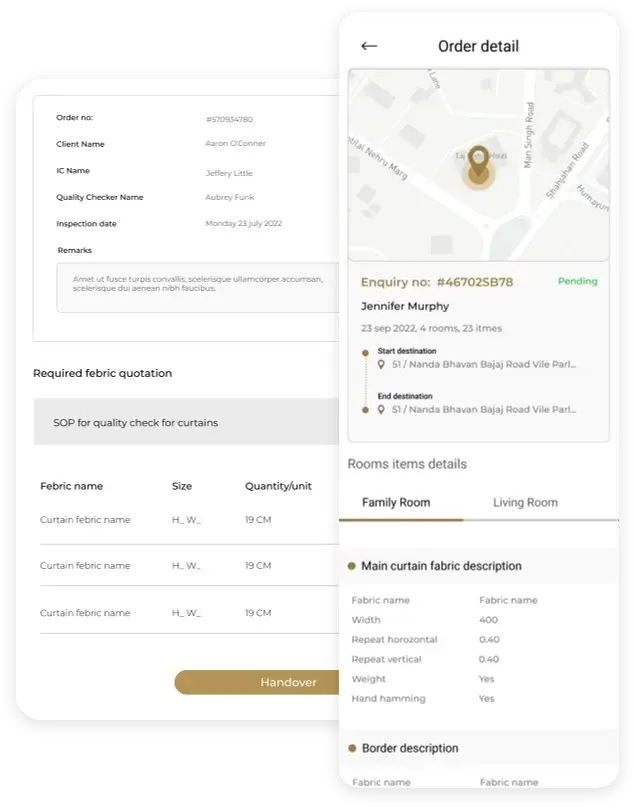The height and width of the screenshot is (807, 634).
Task: Click the 23 sep 2022, 4 rooms summary line
Action: click(x=431, y=328)
